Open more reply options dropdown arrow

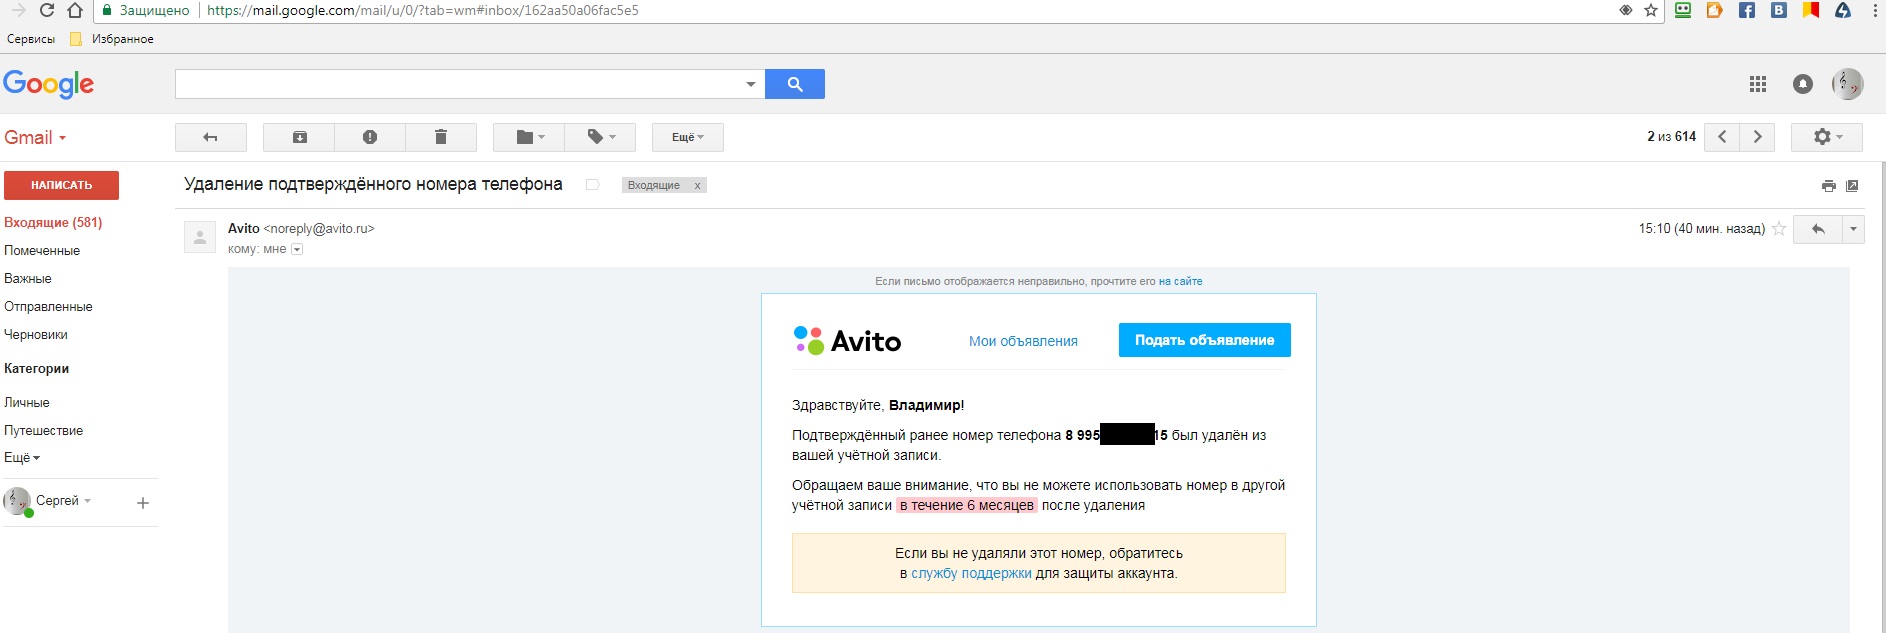coord(1853,229)
